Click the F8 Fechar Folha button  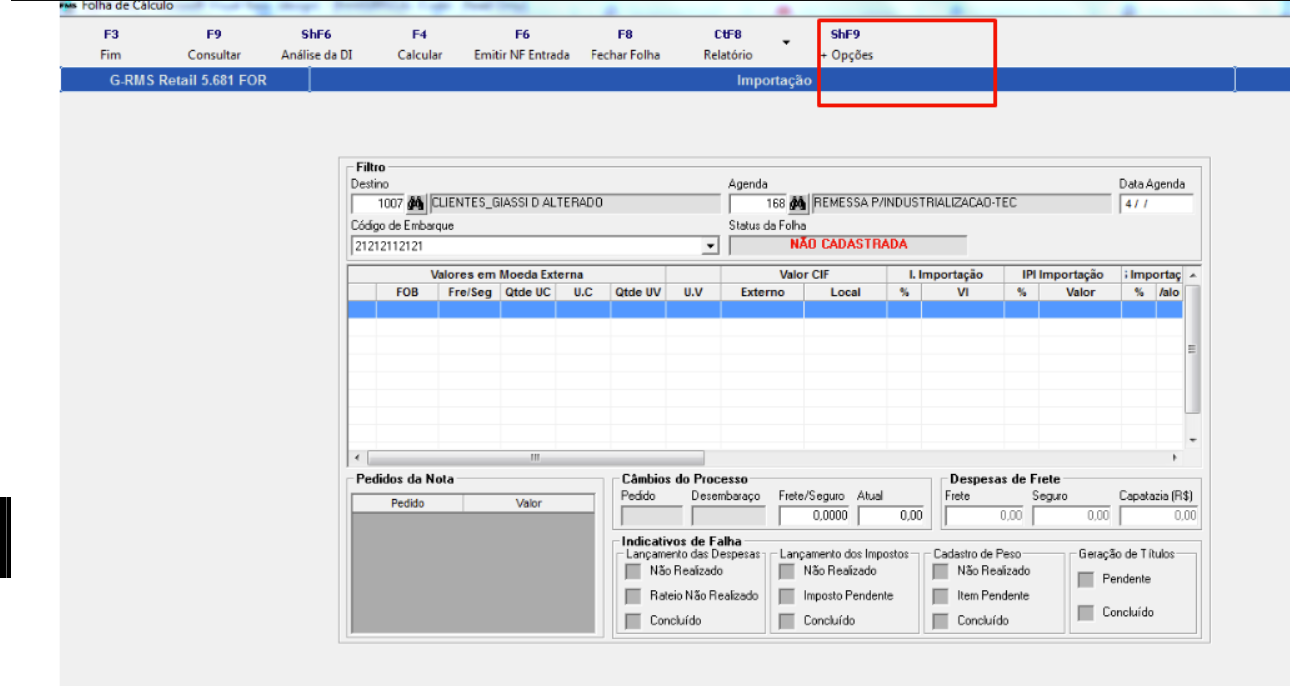(625, 45)
